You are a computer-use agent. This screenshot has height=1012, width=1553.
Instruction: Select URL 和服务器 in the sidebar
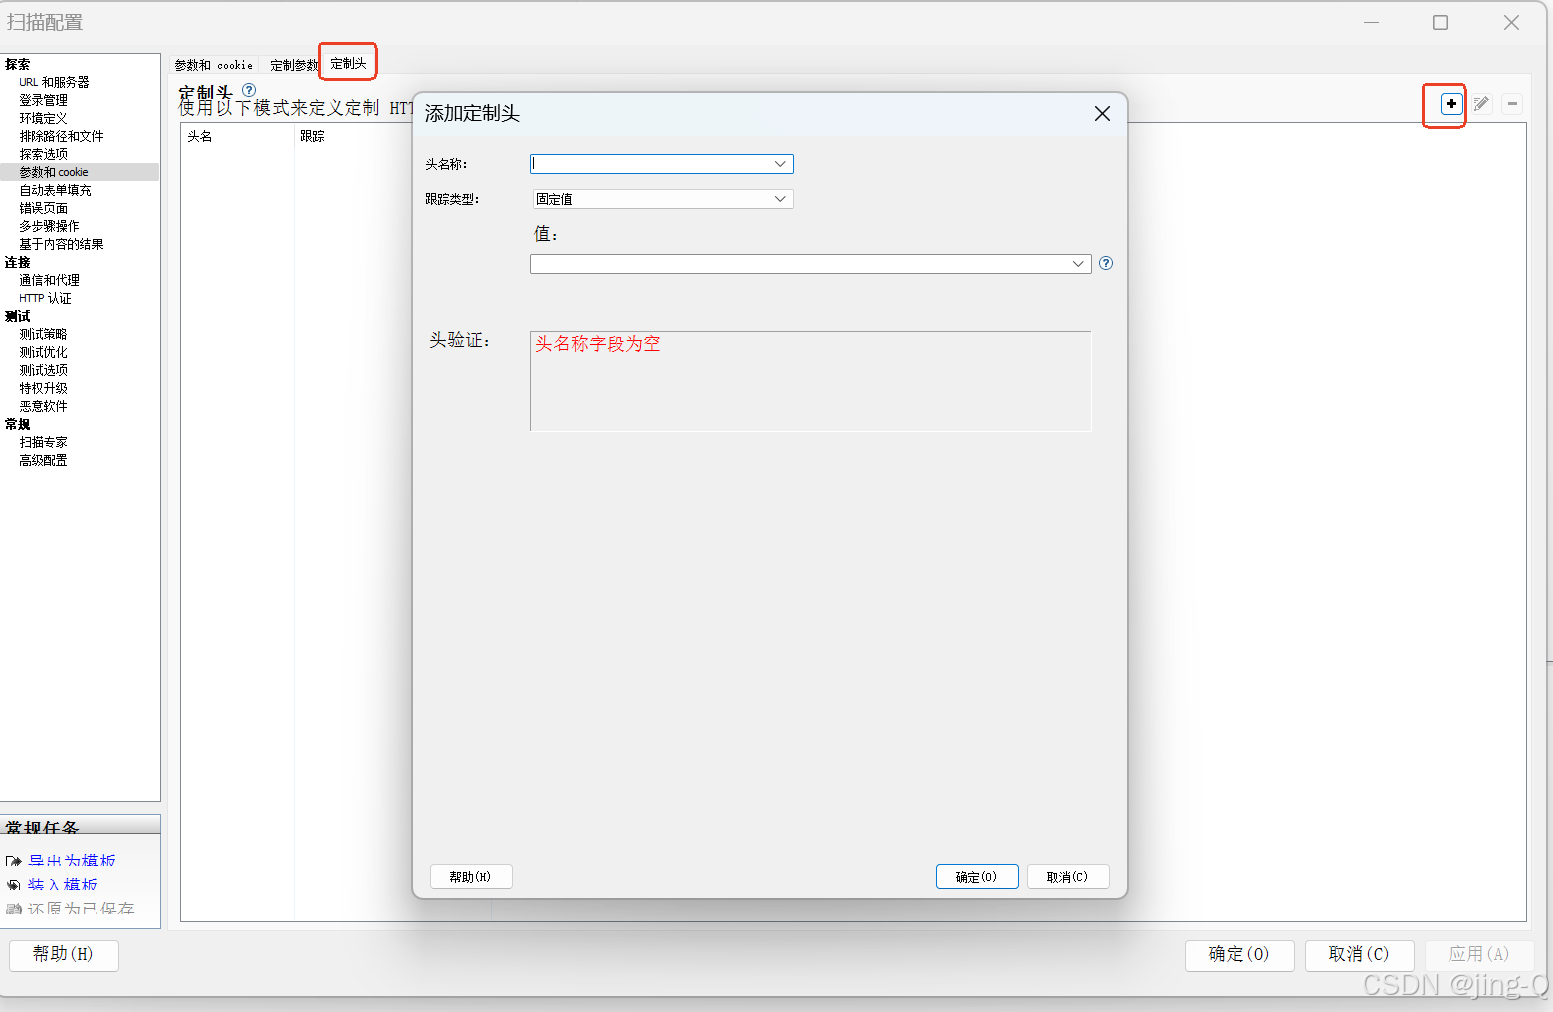(55, 82)
